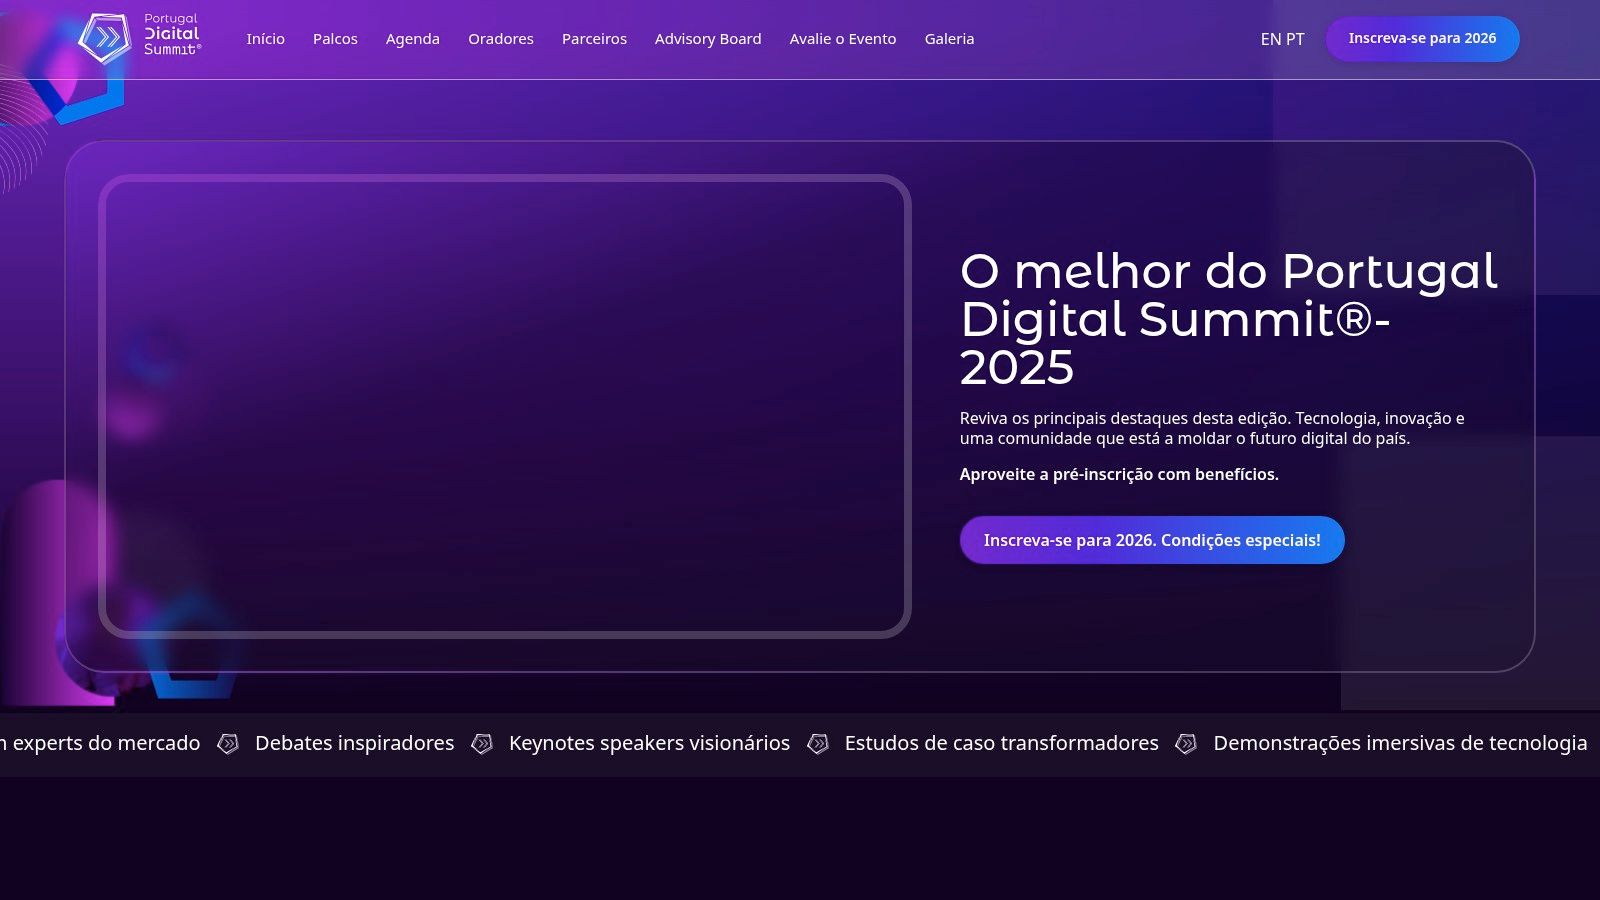Open Avalie o Evento
Screen dimensions: 1600x900
point(843,39)
